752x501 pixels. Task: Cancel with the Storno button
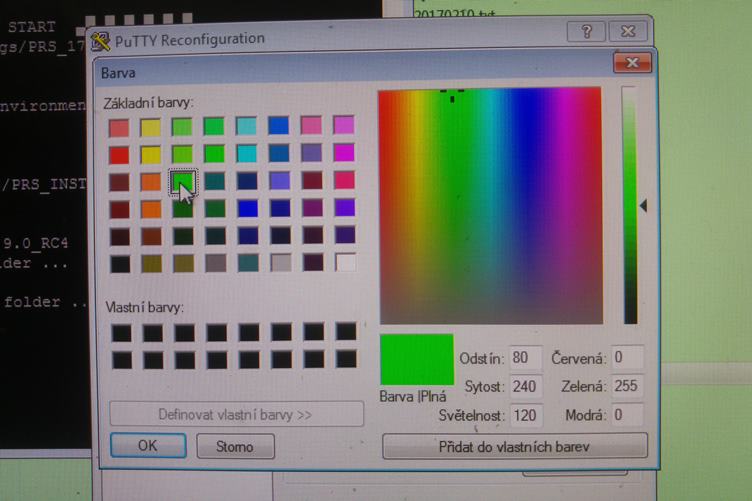pos(235,446)
